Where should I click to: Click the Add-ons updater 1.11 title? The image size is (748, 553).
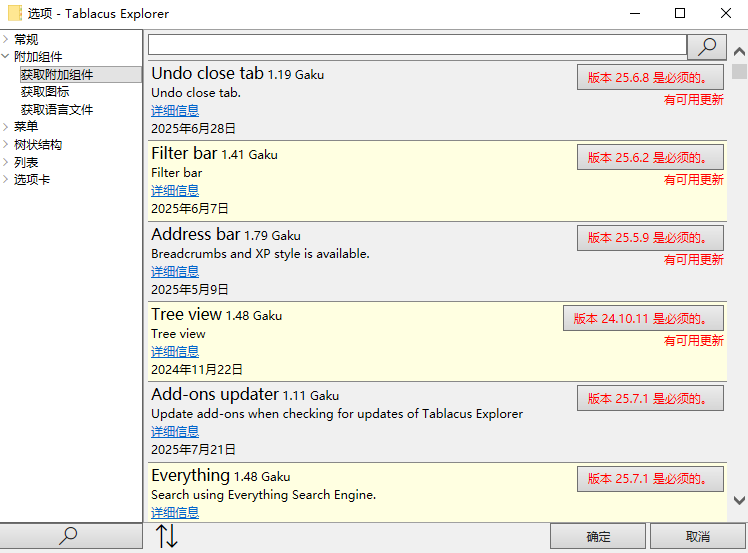[245, 395]
